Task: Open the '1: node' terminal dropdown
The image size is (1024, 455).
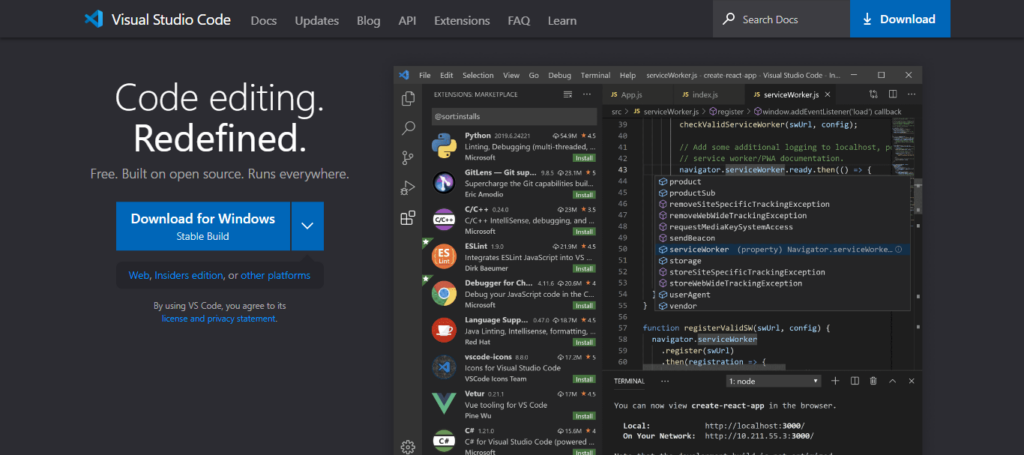Action: 773,381
